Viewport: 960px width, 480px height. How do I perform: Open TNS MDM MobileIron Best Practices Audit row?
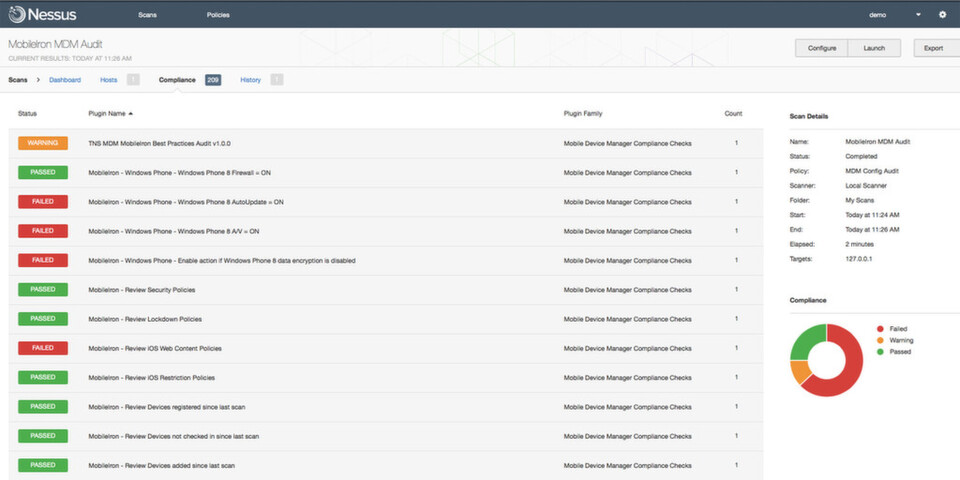(386, 143)
